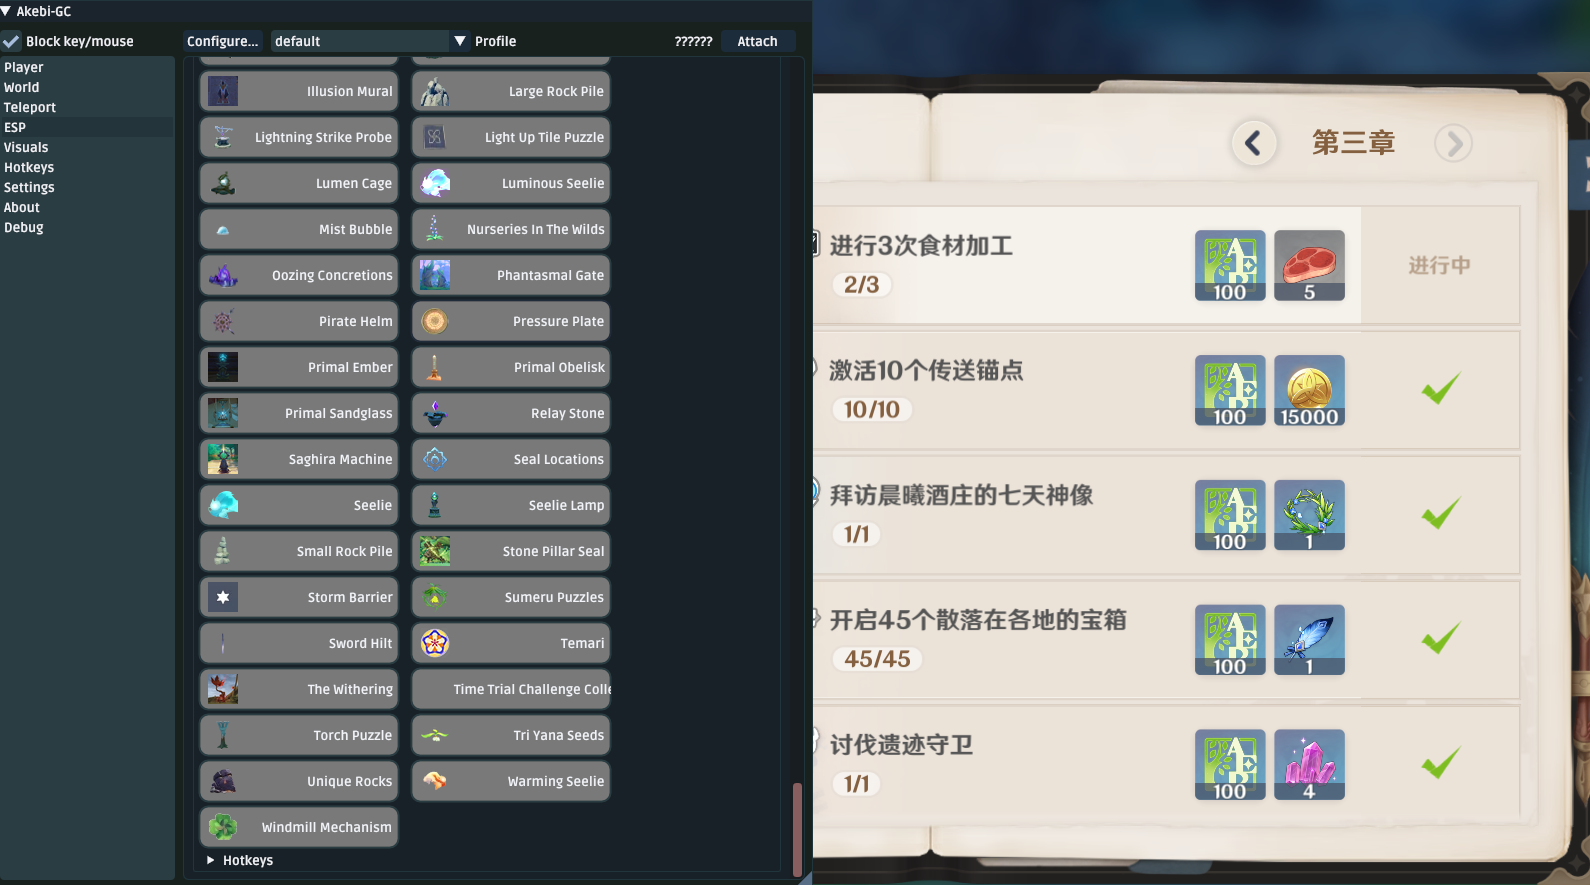Click the Small Rock Pile icon
Screen dimensions: 1590x885
(223, 551)
